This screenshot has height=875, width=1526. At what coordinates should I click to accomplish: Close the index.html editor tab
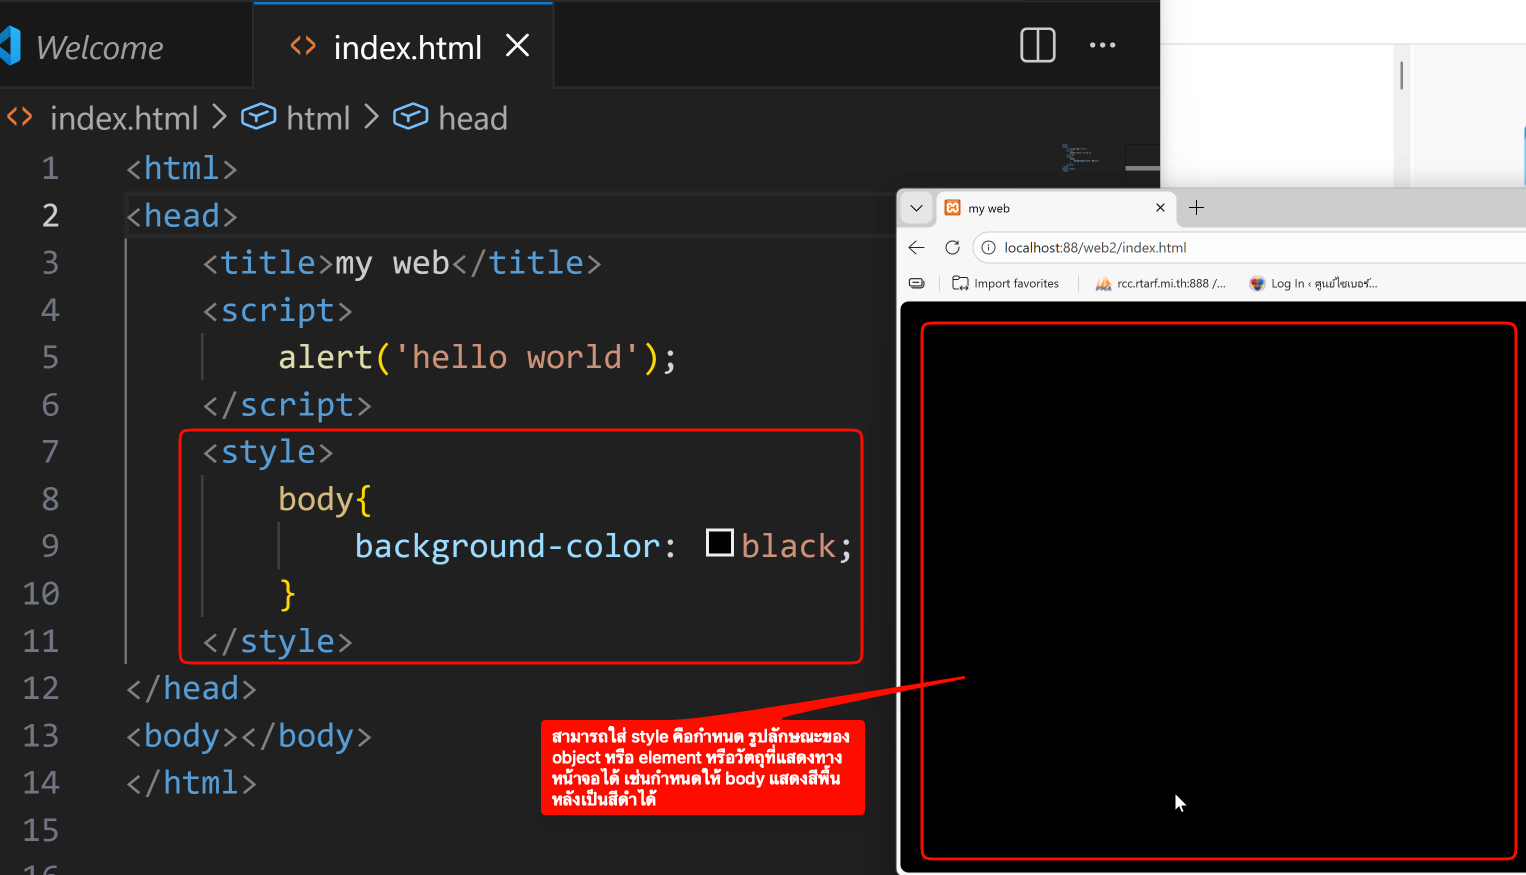(517, 46)
